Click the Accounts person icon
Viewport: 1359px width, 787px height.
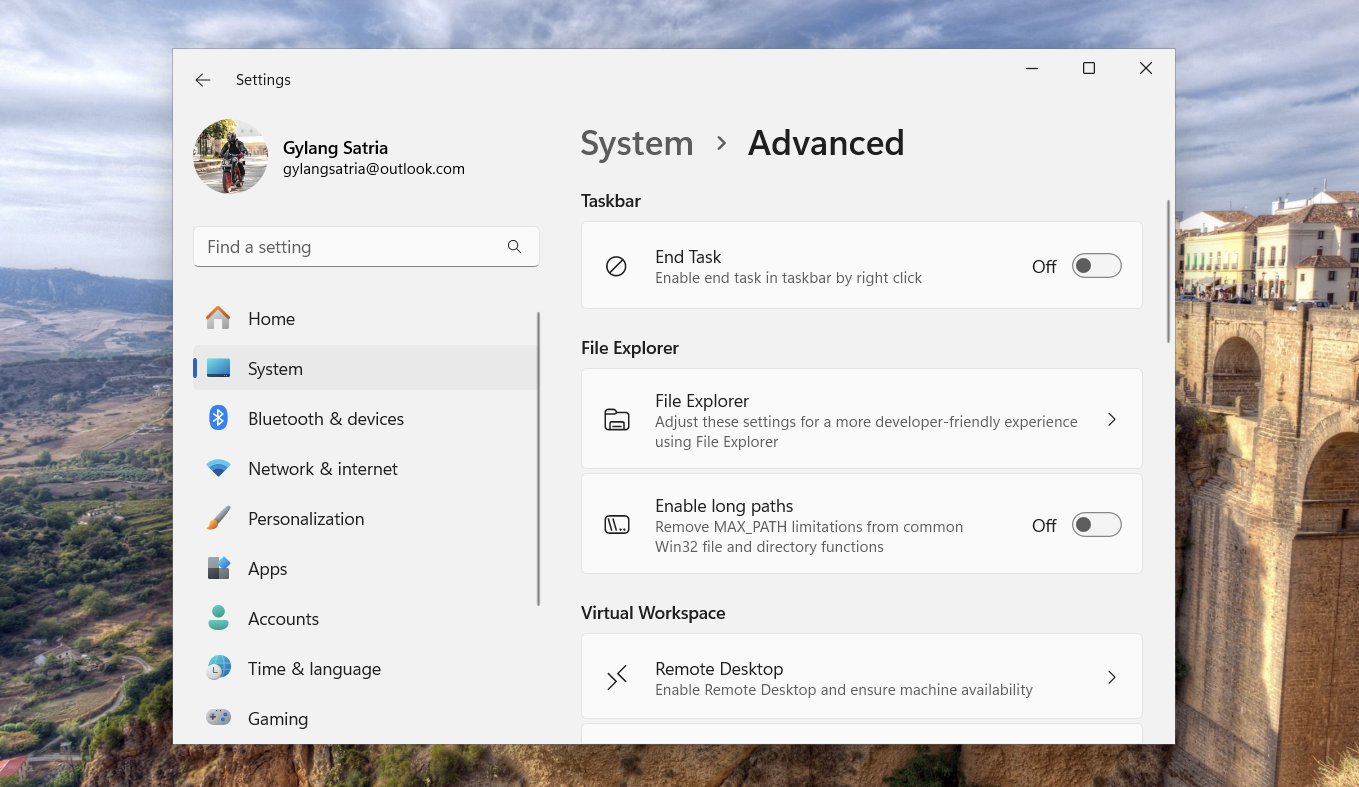click(218, 618)
